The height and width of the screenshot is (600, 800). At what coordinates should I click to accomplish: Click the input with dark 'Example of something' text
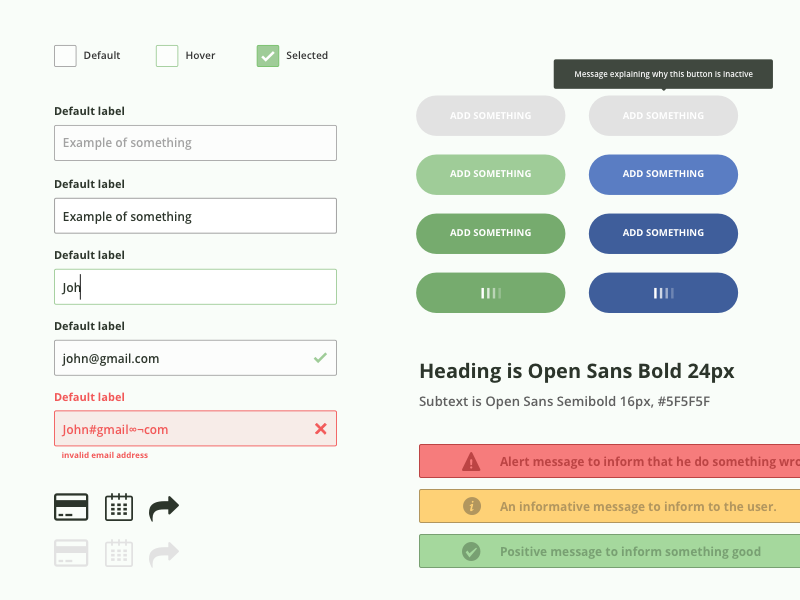[x=195, y=216]
